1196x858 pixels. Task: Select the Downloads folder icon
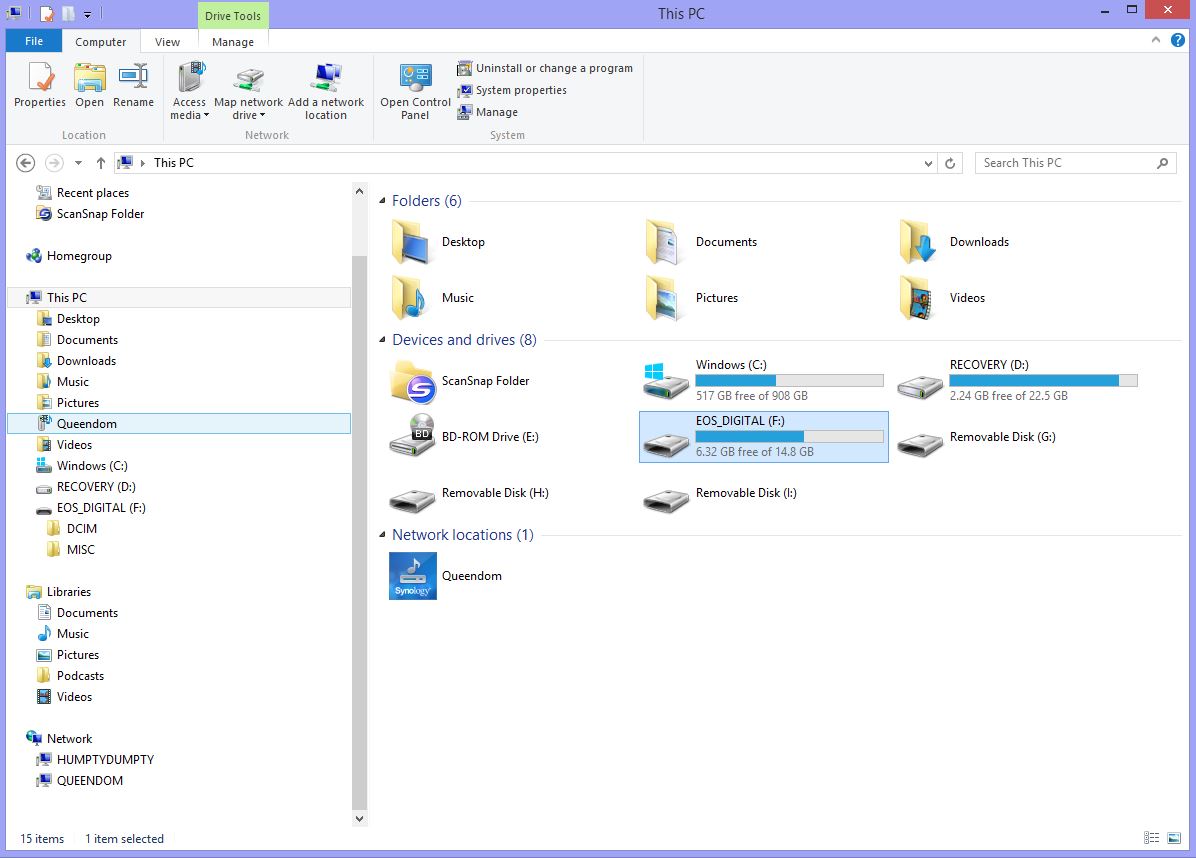point(918,242)
